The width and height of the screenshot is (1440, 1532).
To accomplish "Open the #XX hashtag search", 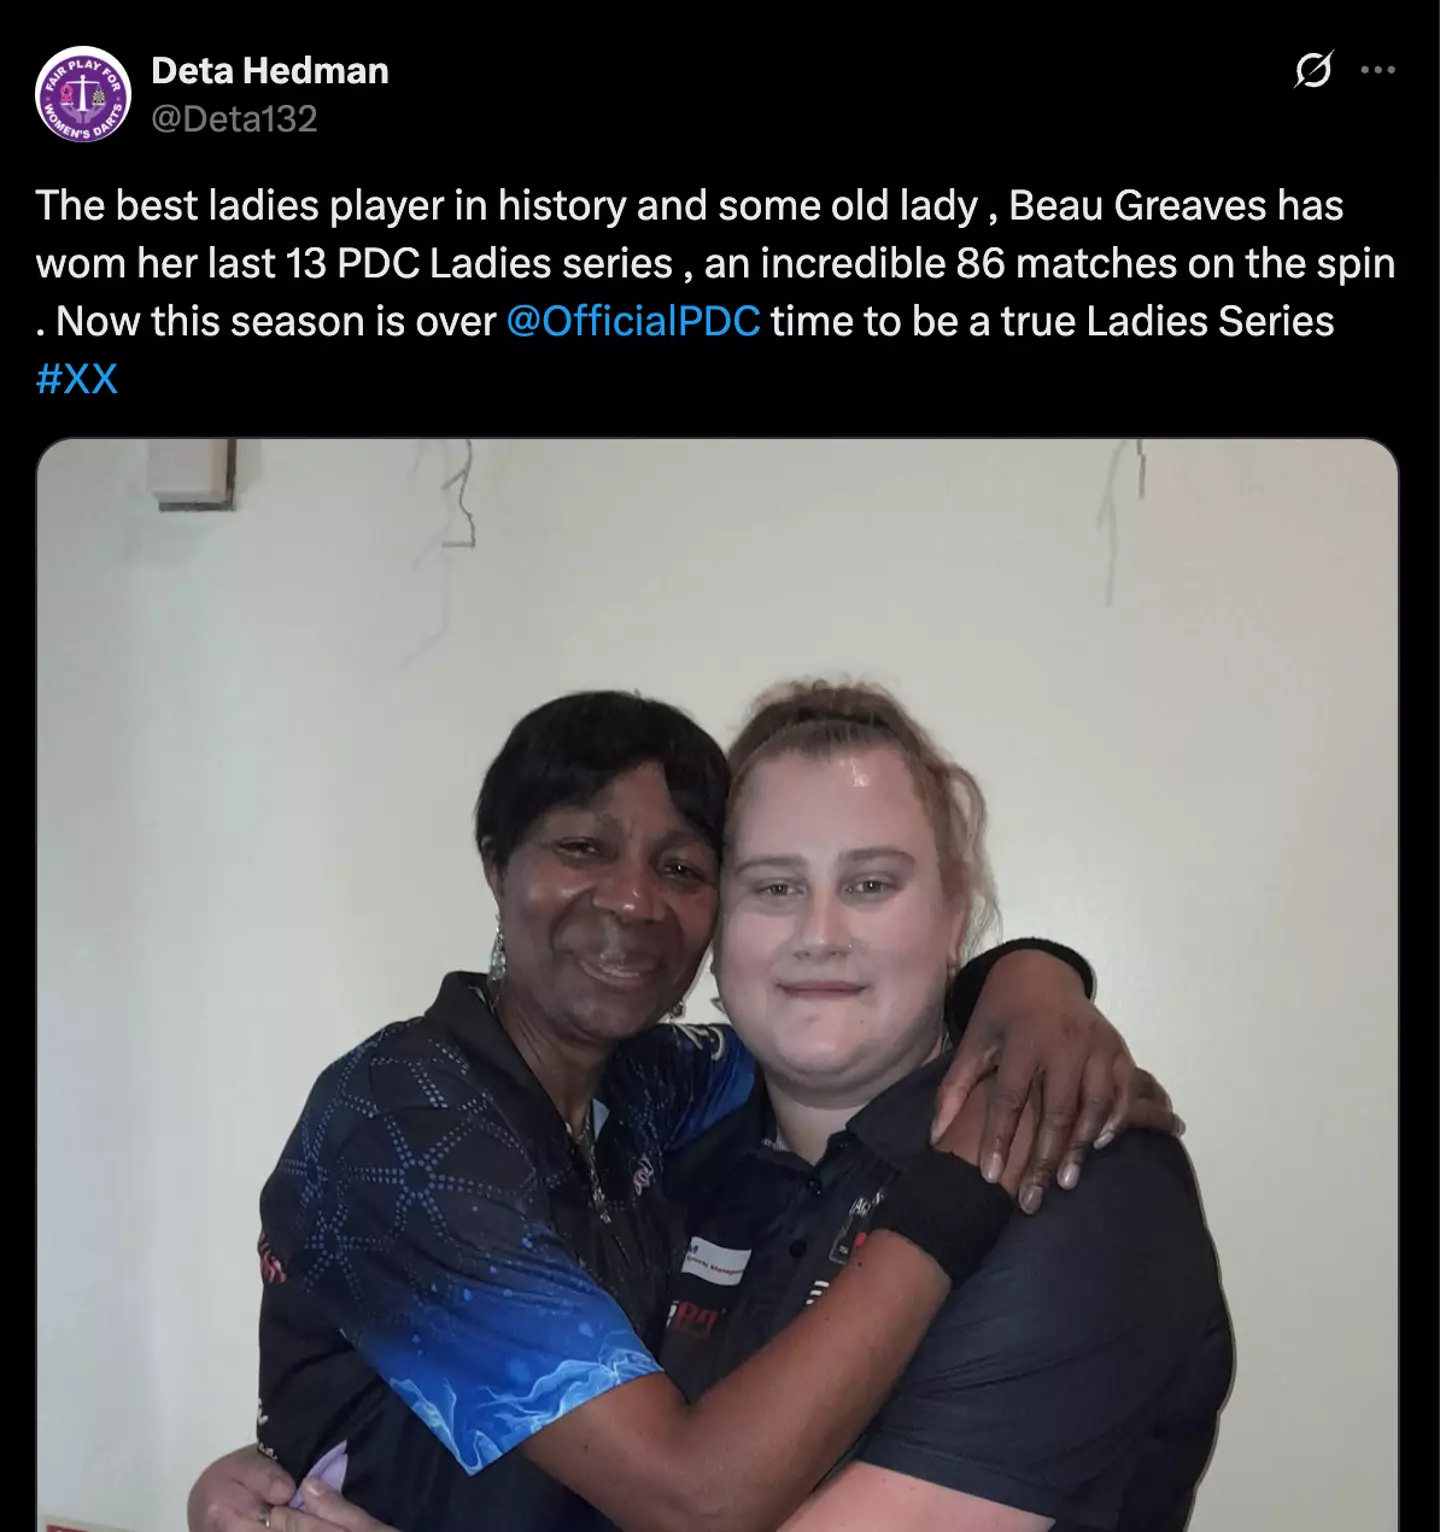I will pyautogui.click(x=77, y=379).
